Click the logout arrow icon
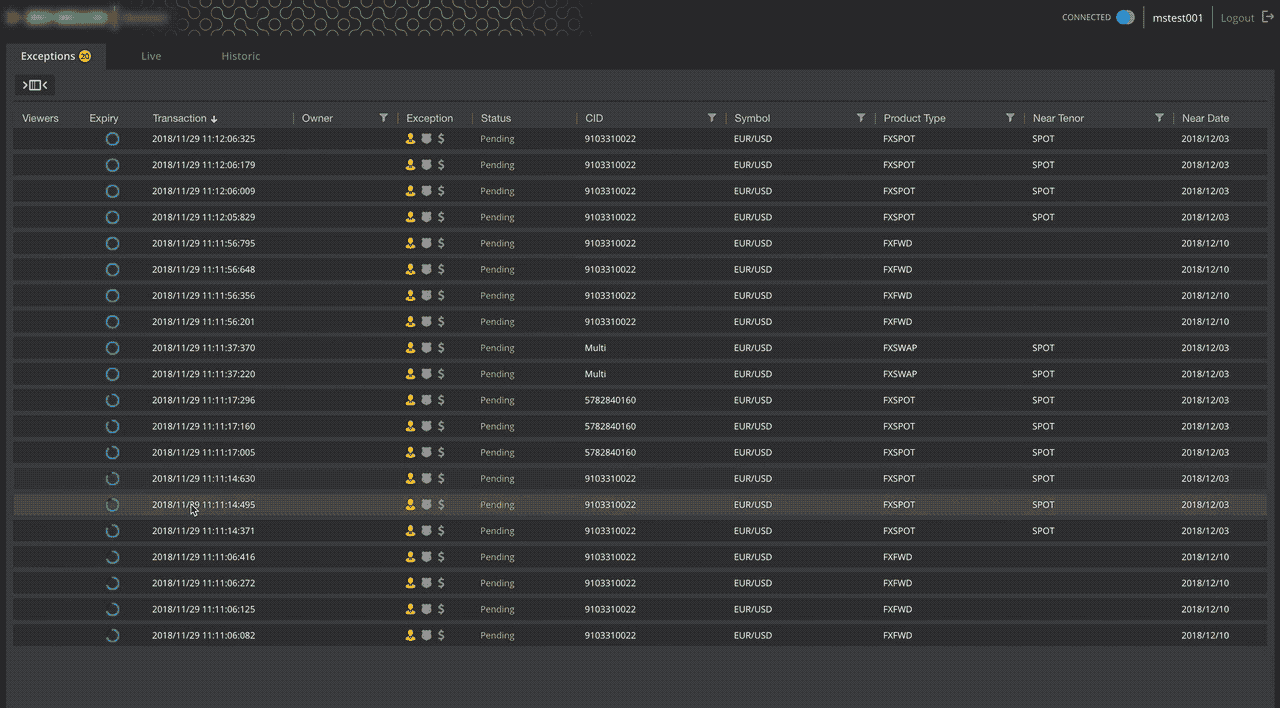The height and width of the screenshot is (708, 1280). point(1267,18)
